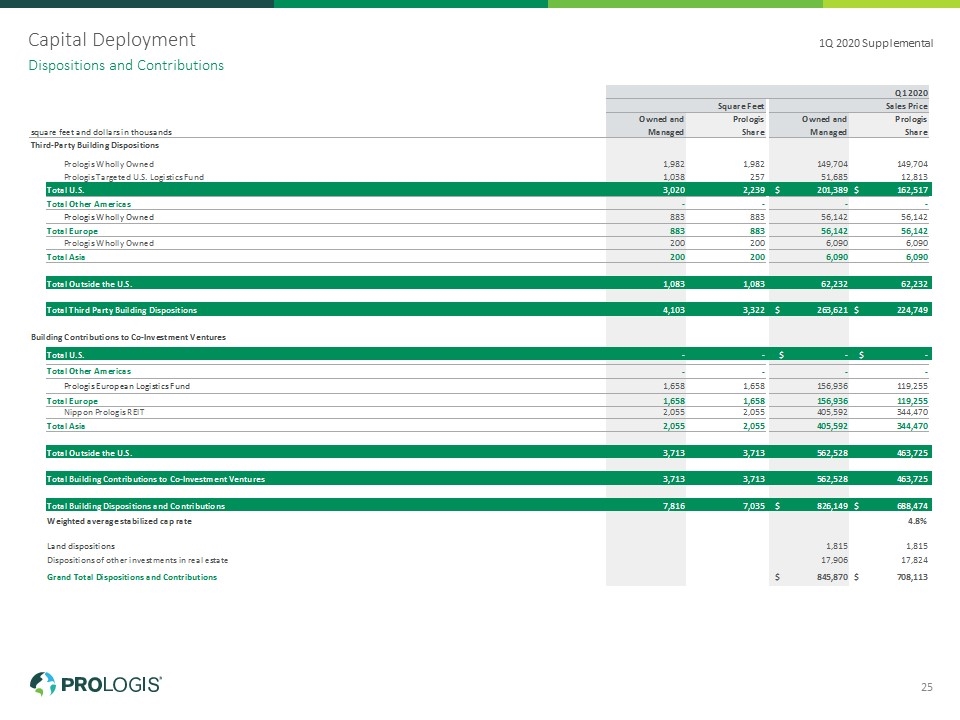Click 'square feet and dollars in thousands' note
Viewport: 960px width, 720px height.
(x=102, y=132)
